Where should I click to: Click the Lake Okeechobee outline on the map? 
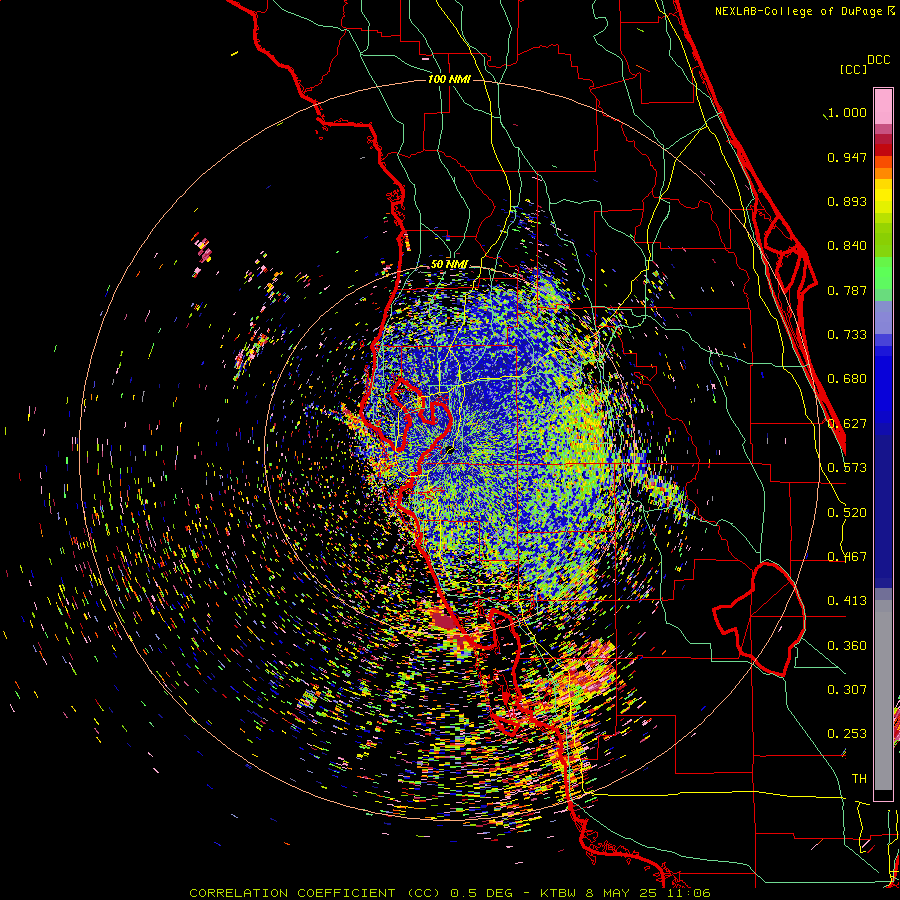[760, 619]
